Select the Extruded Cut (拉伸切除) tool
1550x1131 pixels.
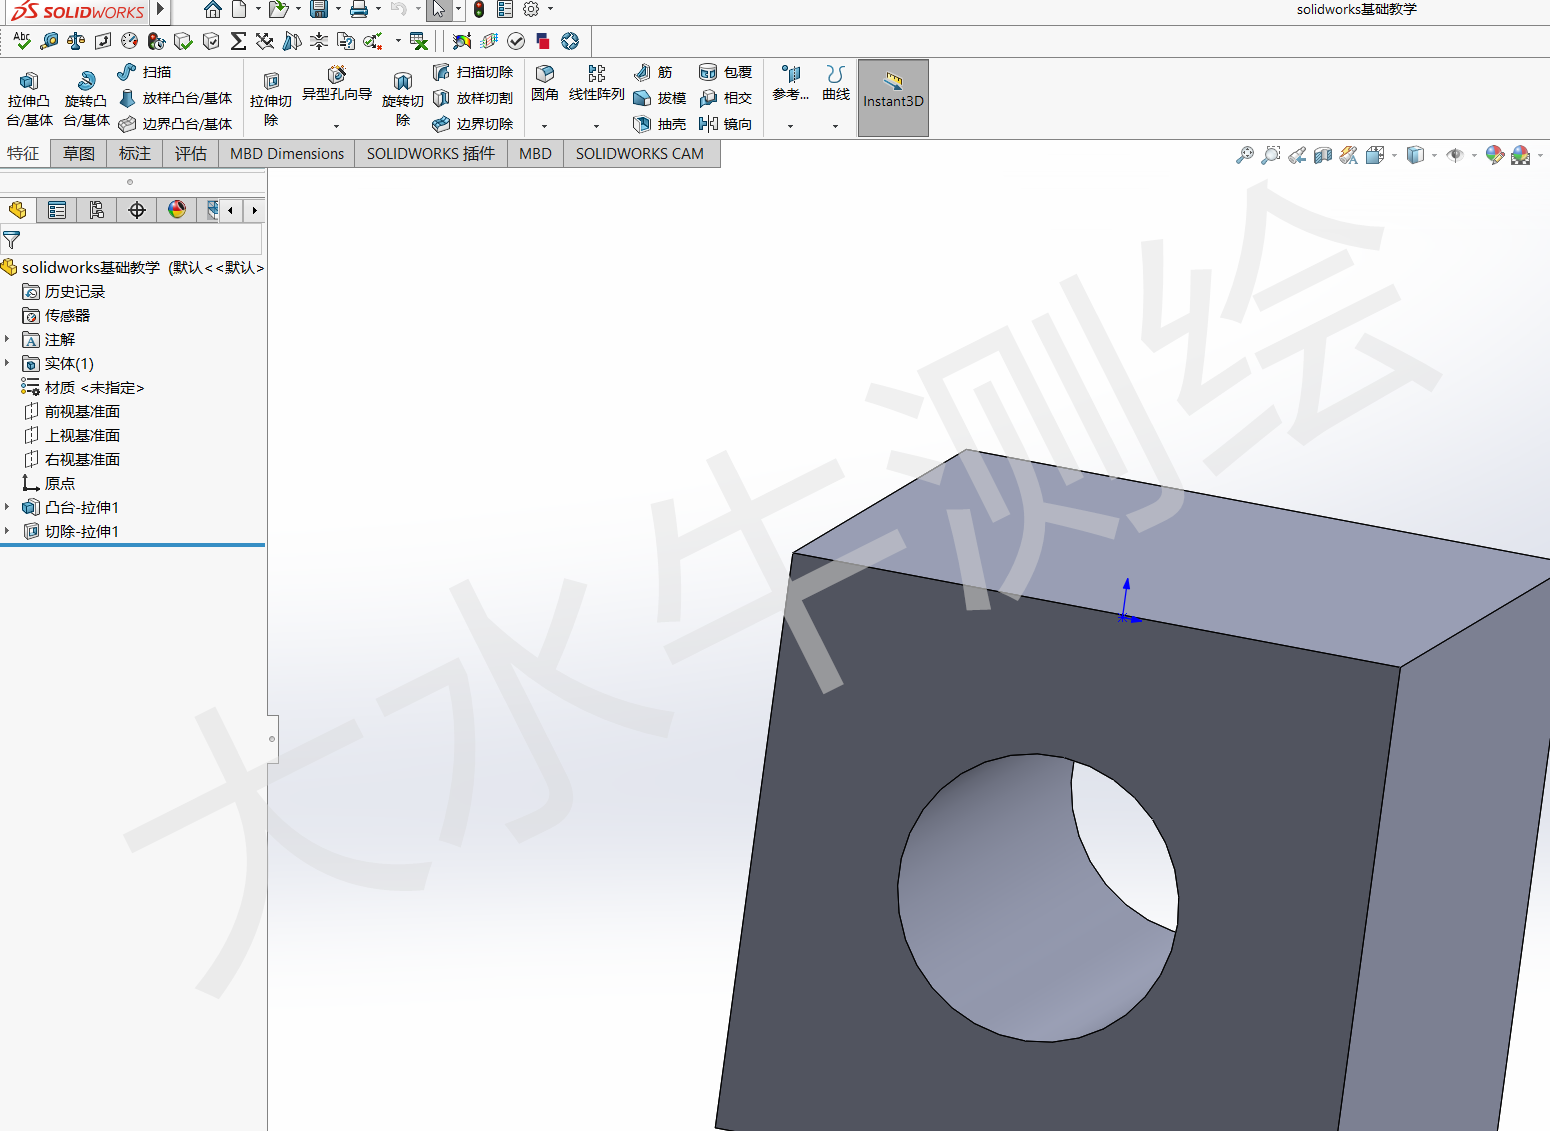point(270,97)
